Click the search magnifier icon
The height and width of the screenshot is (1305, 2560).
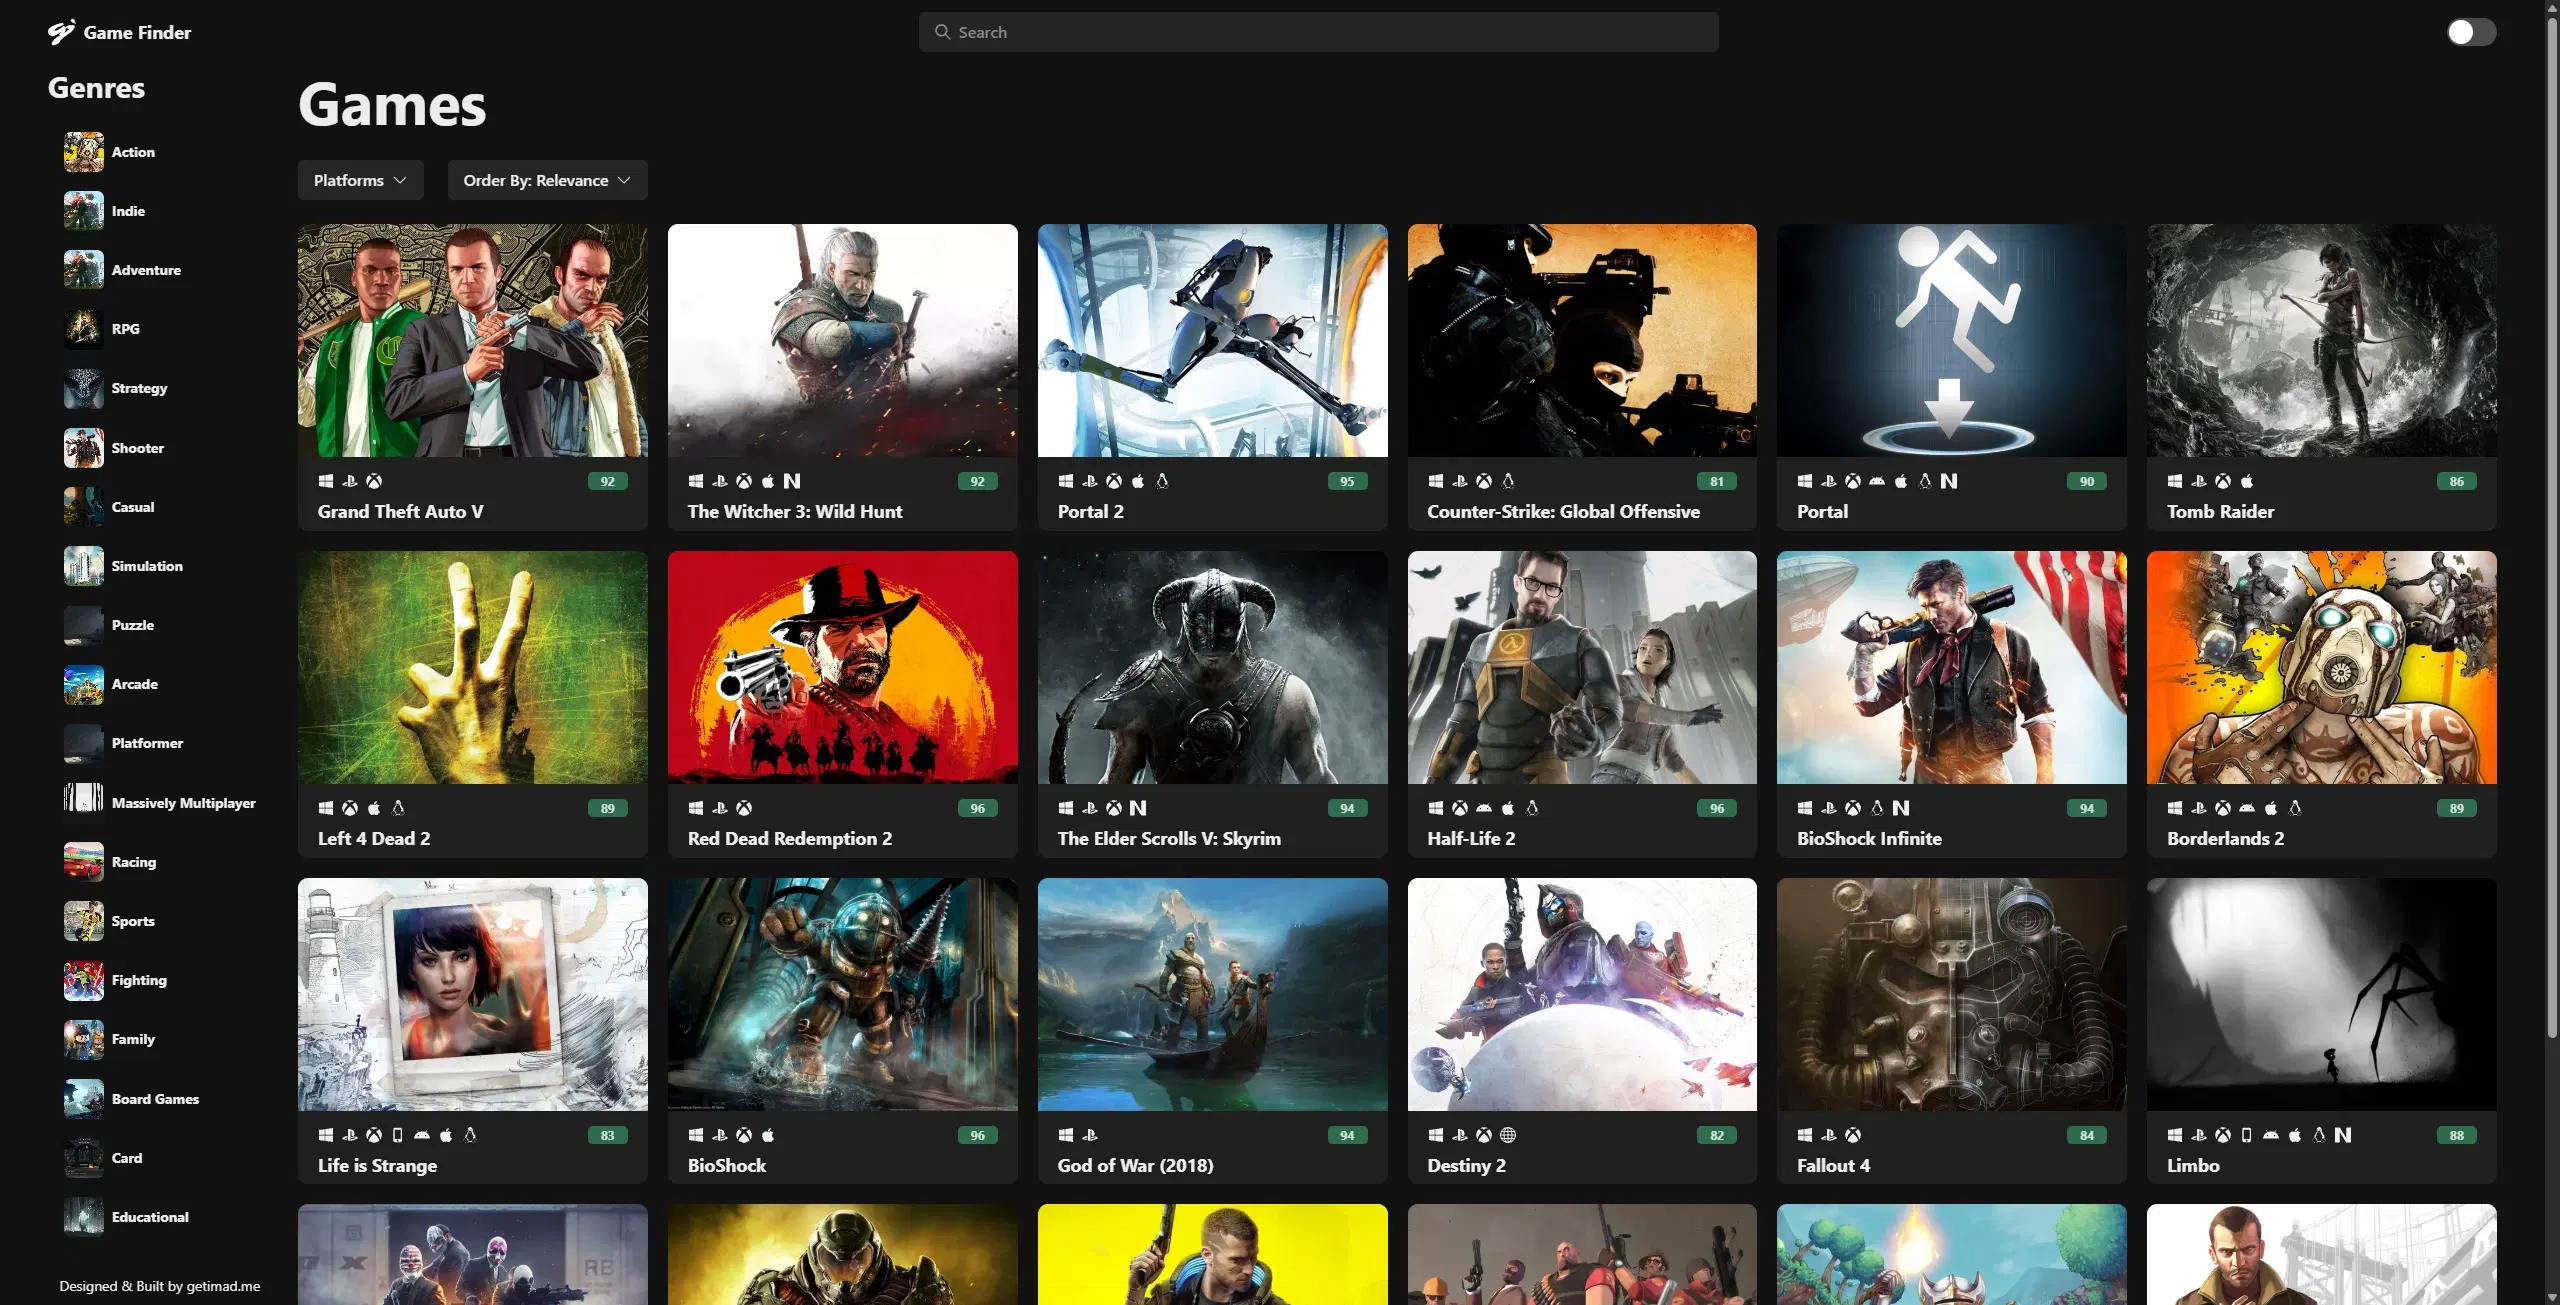[942, 32]
